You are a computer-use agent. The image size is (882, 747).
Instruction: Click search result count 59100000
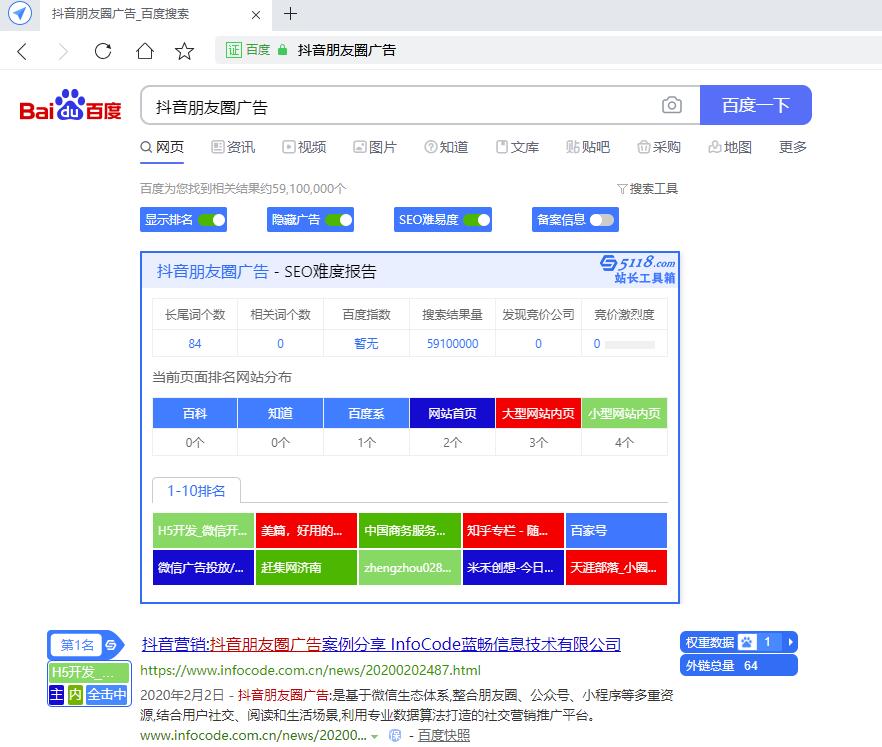point(452,343)
